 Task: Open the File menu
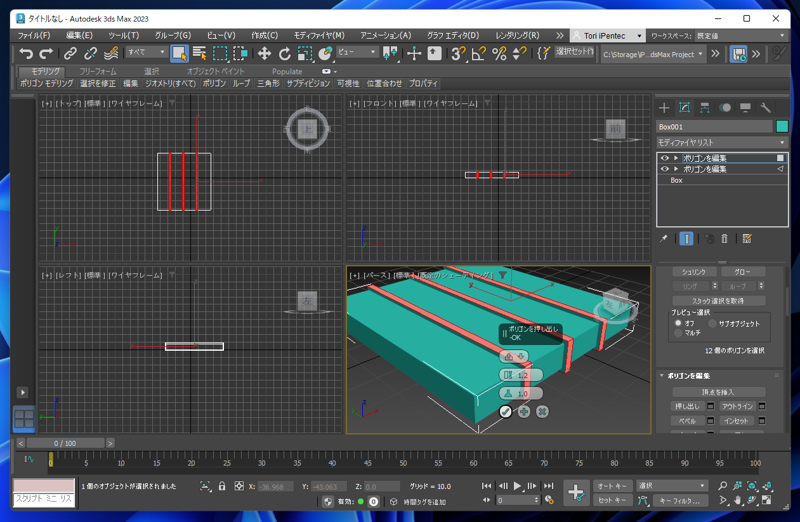click(34, 35)
